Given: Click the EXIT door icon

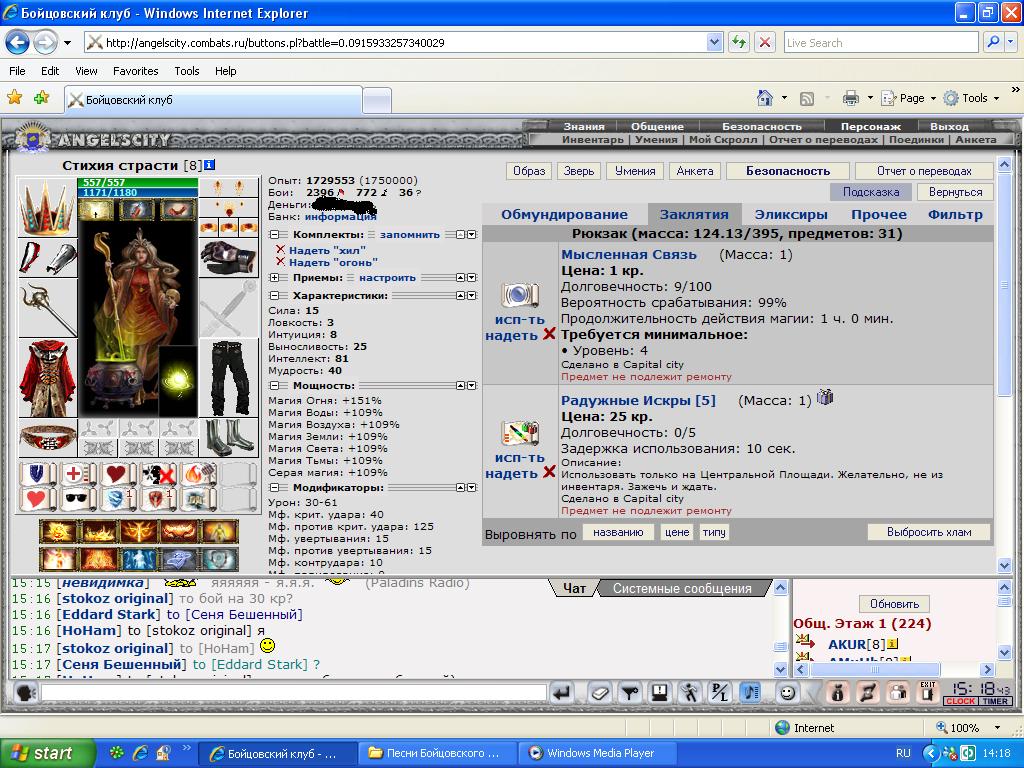Looking at the screenshot, I should (x=927, y=692).
